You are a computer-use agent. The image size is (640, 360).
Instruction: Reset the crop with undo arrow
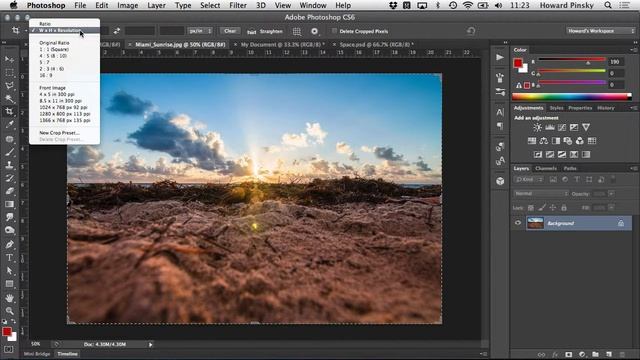pos(471,31)
